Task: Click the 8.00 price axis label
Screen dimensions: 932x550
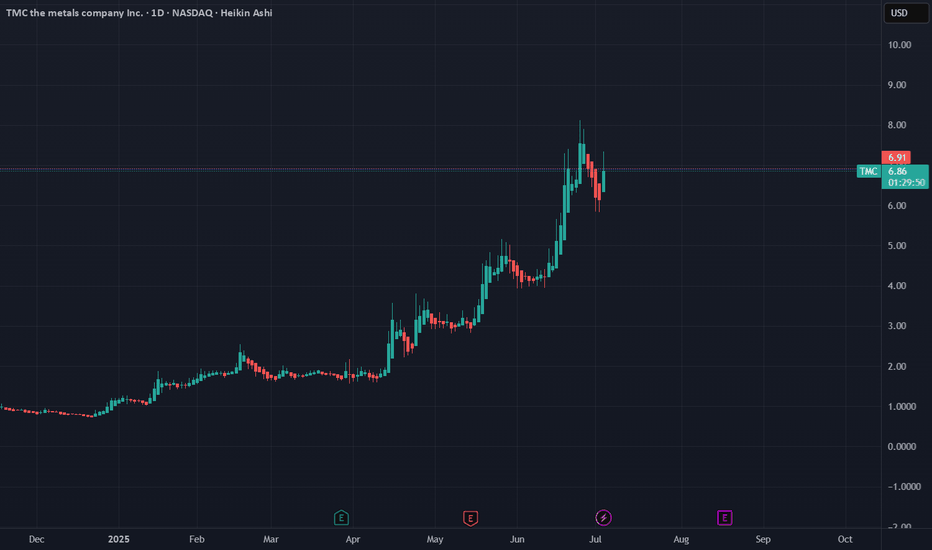Action: click(897, 125)
